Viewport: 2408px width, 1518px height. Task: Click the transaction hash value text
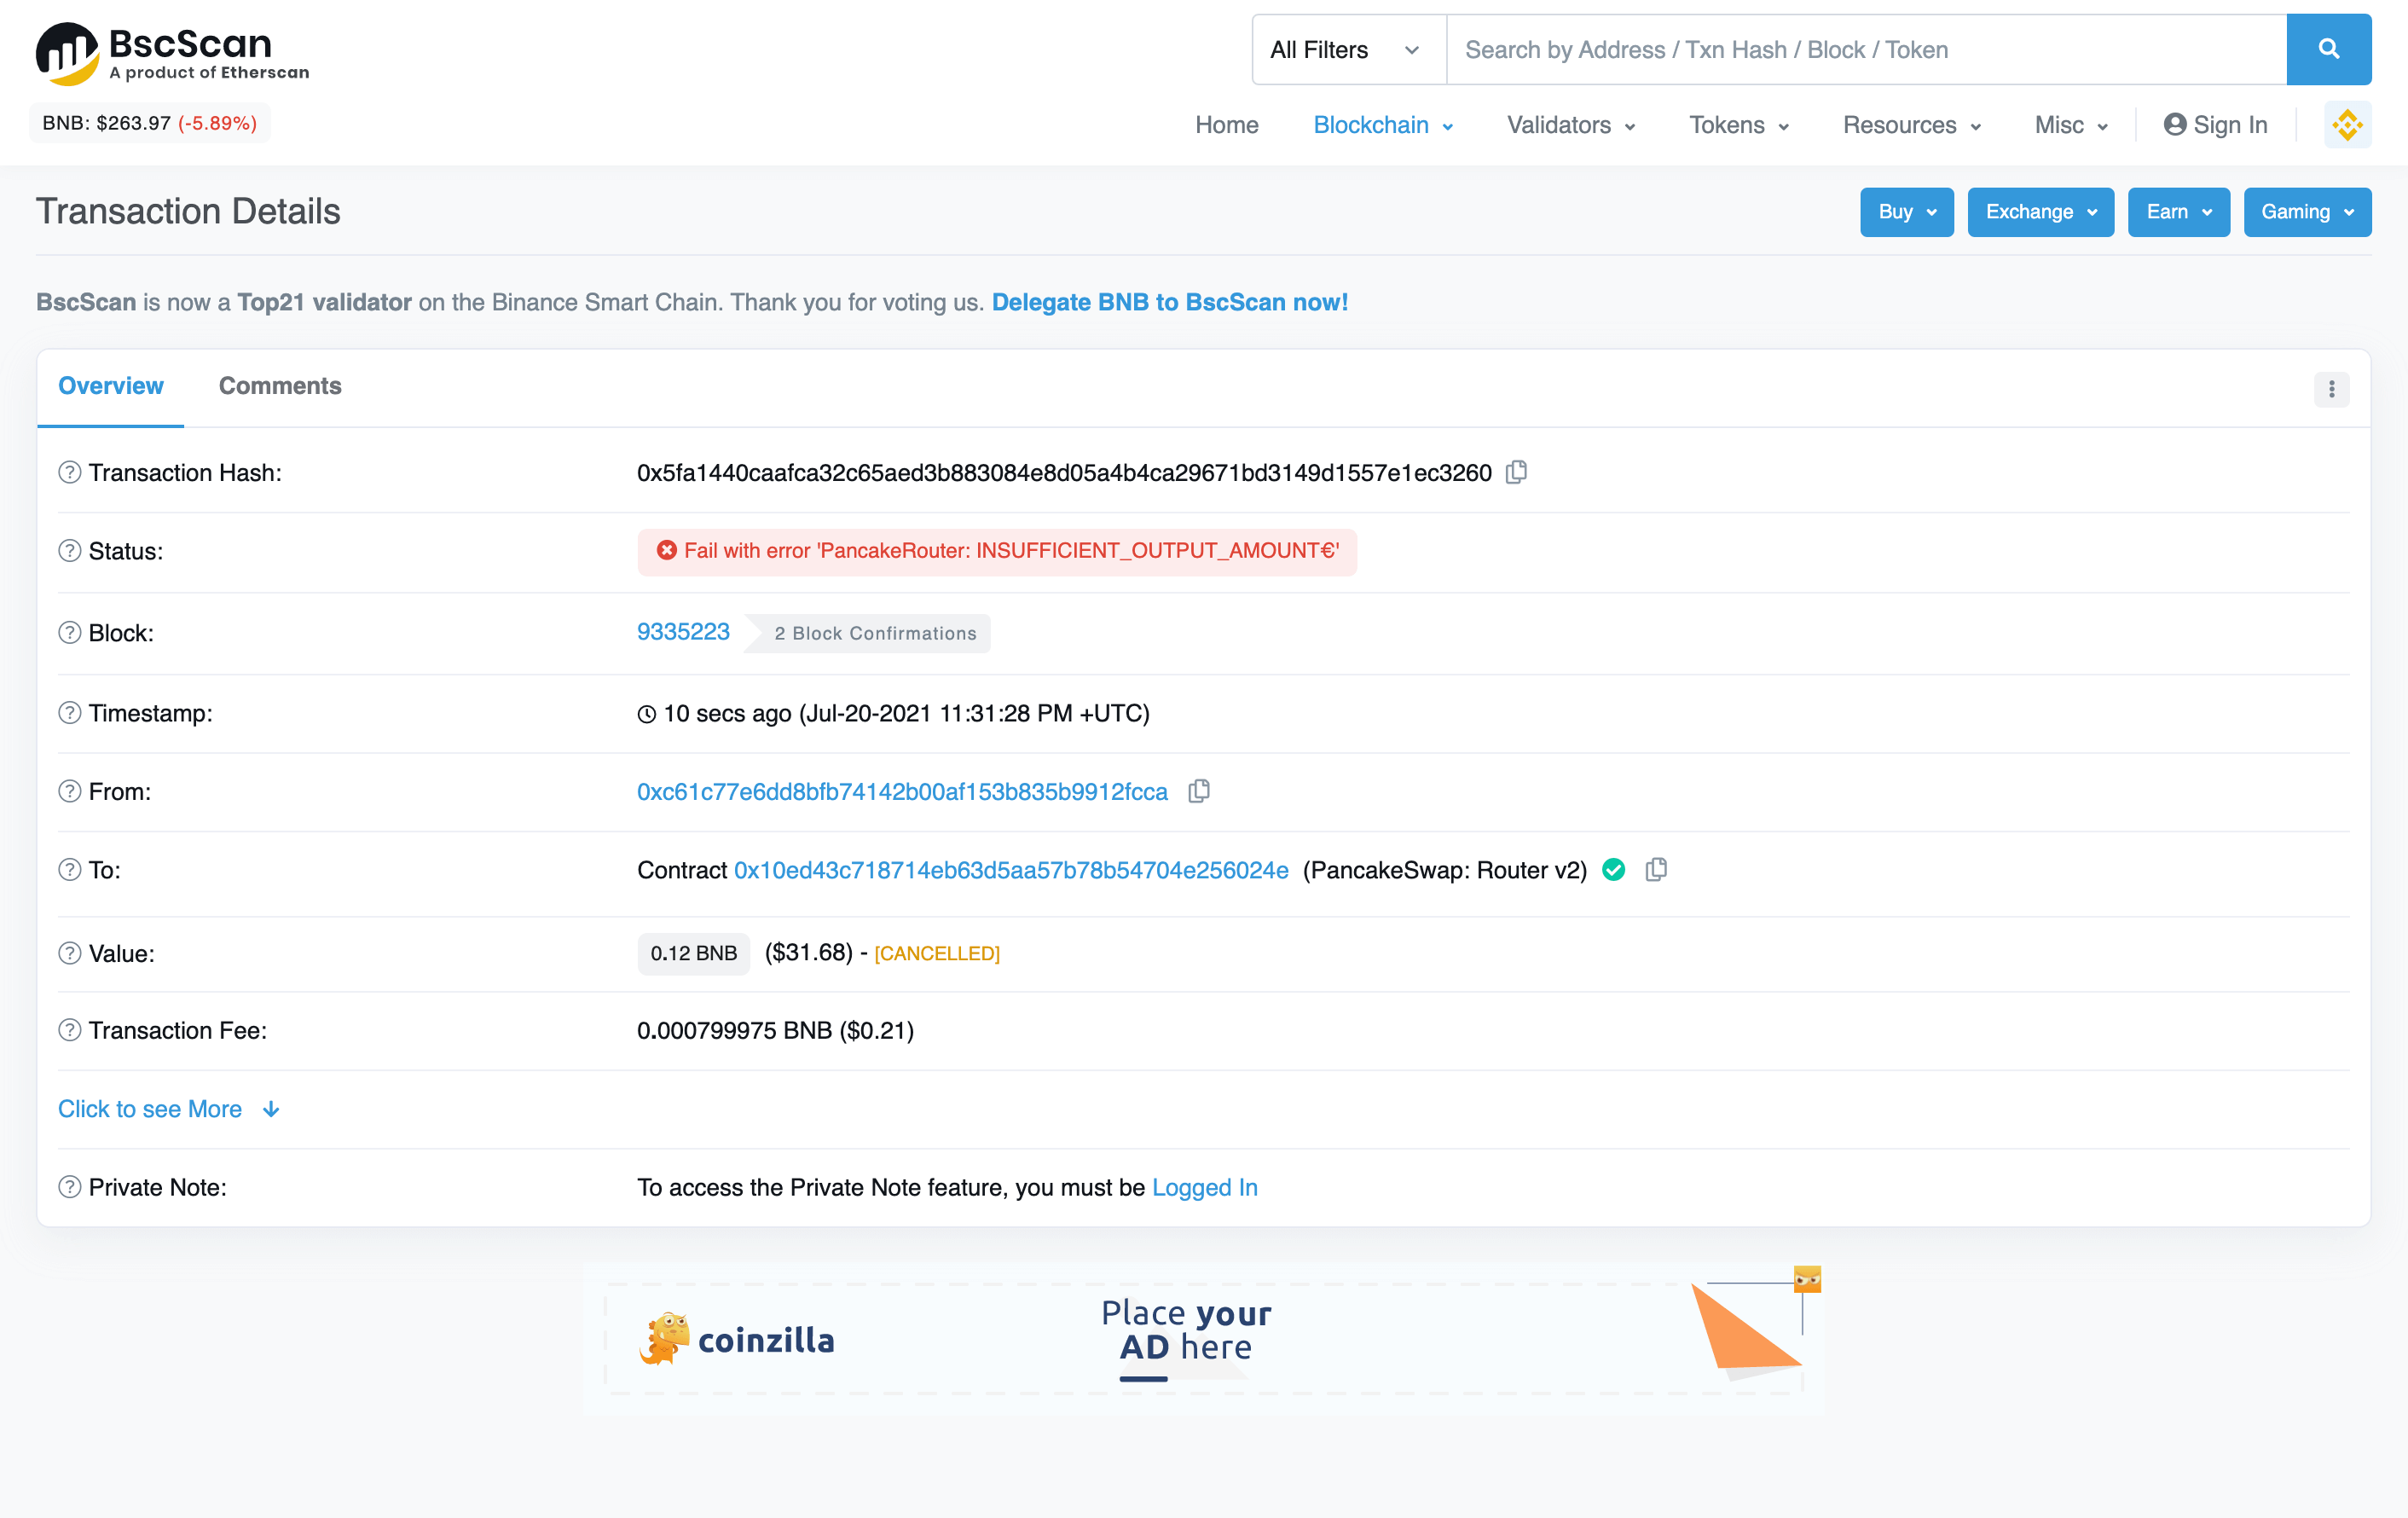tap(1064, 472)
